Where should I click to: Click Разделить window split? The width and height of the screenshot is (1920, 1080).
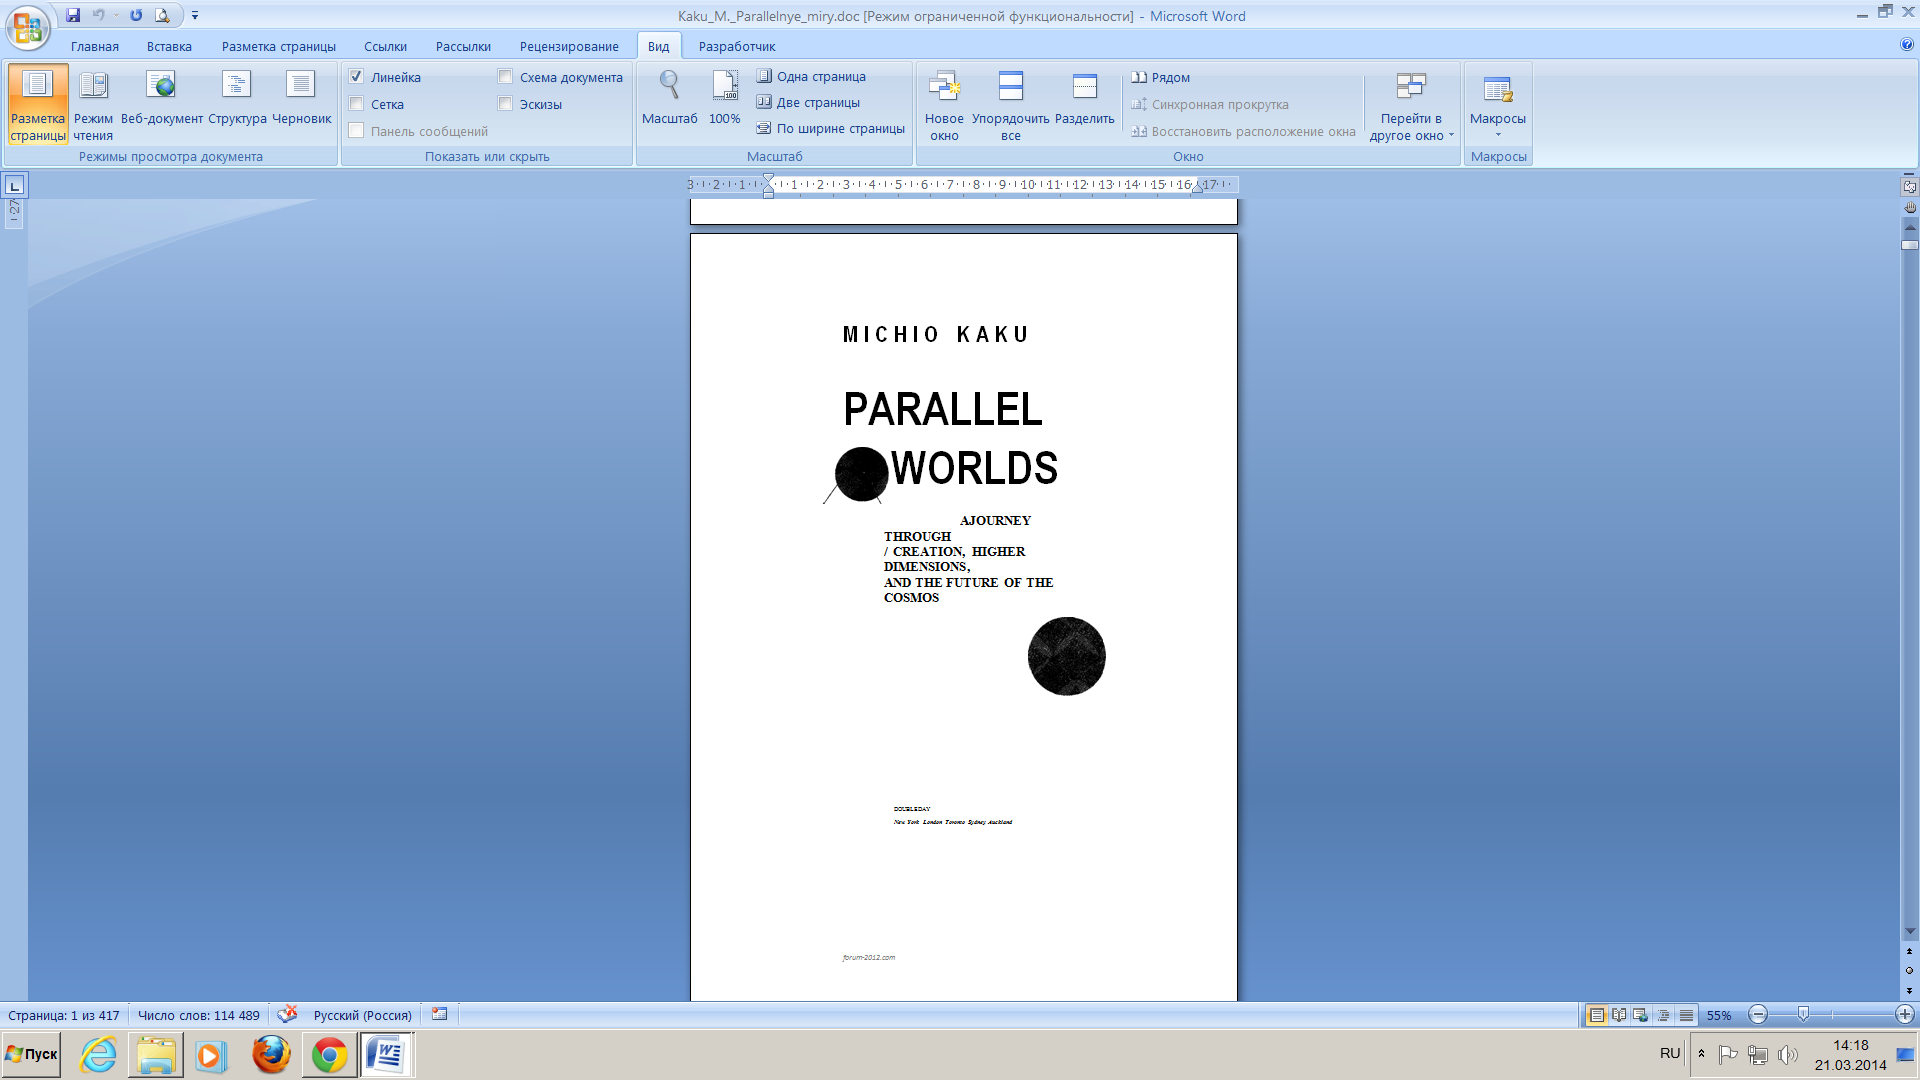(1085, 98)
